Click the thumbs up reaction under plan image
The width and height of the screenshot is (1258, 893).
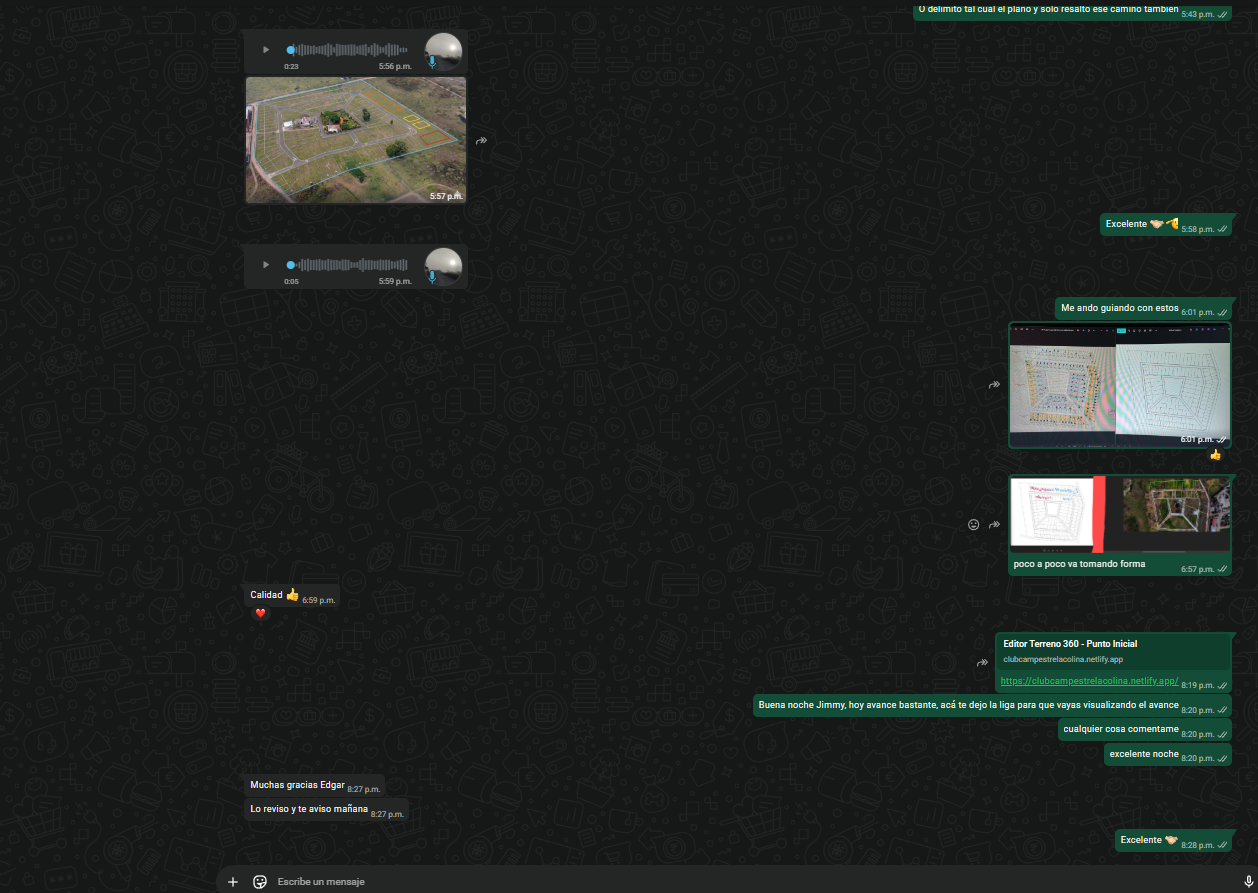[x=1215, y=455]
